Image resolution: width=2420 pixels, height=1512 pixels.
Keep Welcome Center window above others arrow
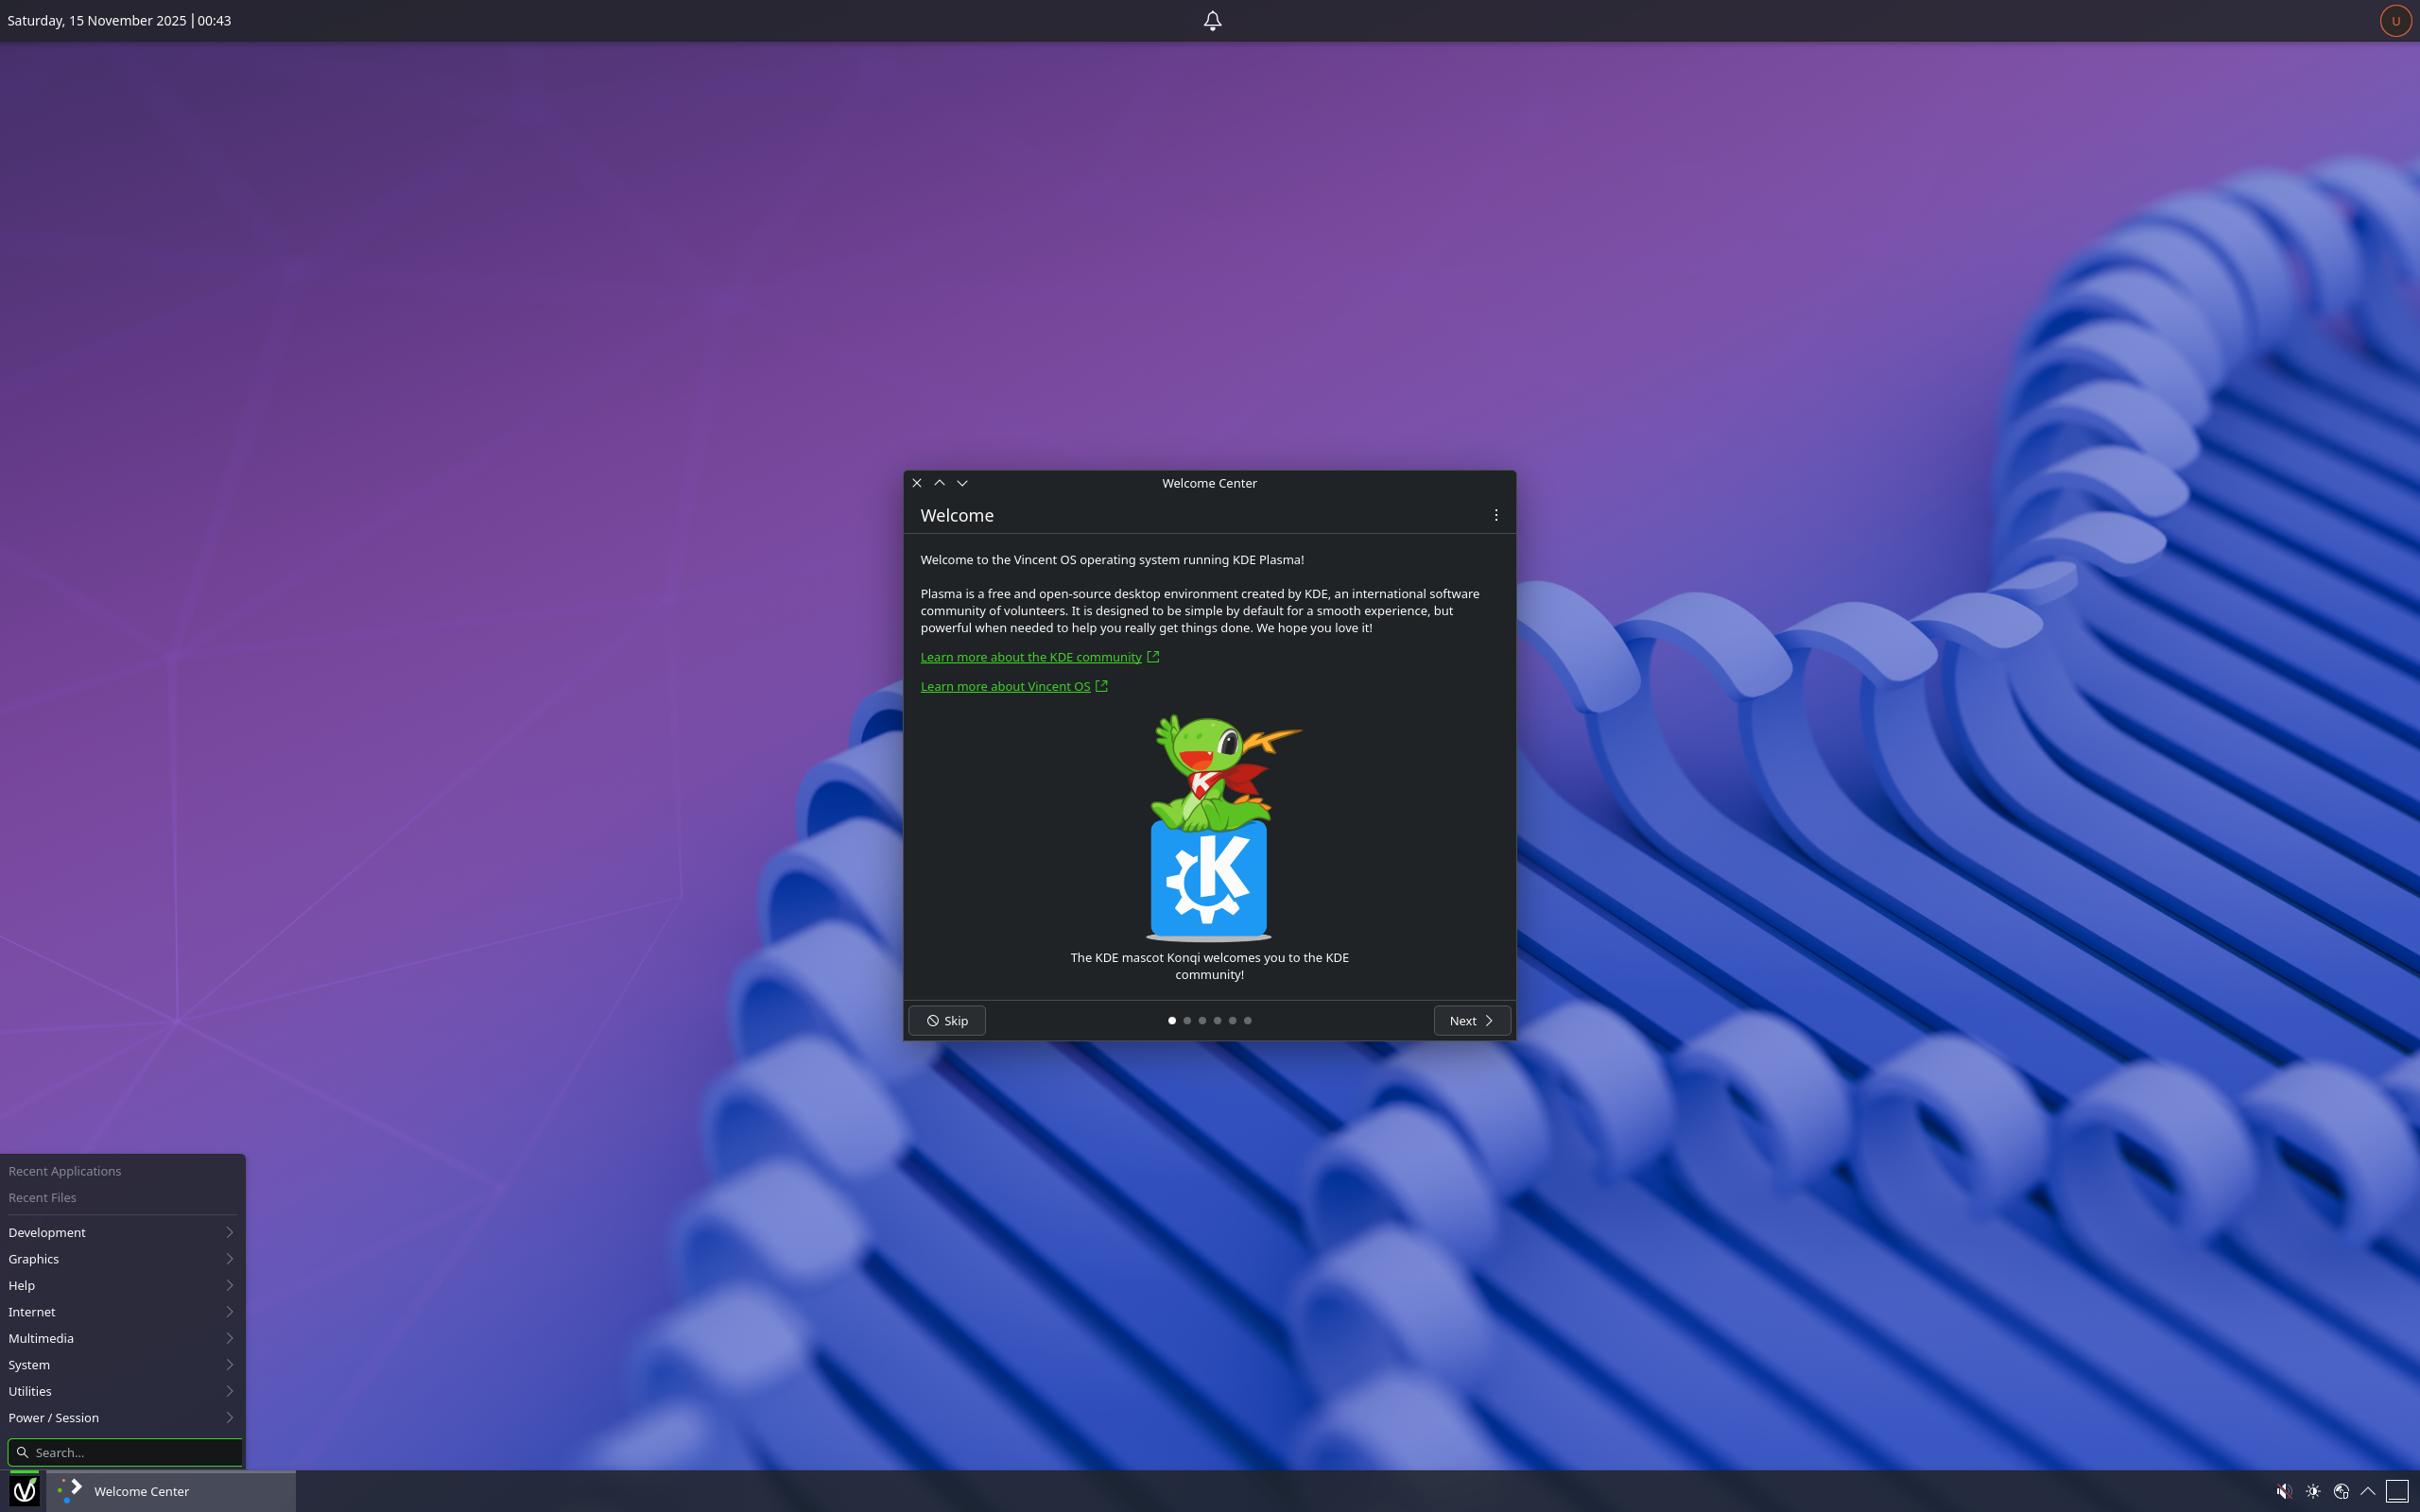coord(939,483)
